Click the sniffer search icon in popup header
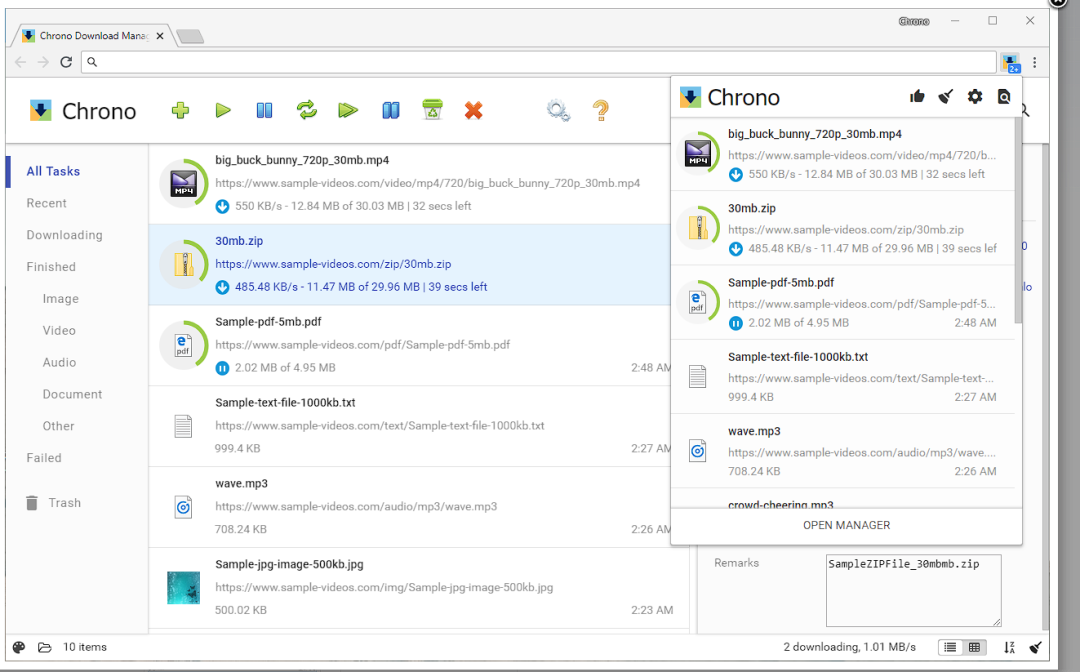1080x672 pixels. point(1004,97)
